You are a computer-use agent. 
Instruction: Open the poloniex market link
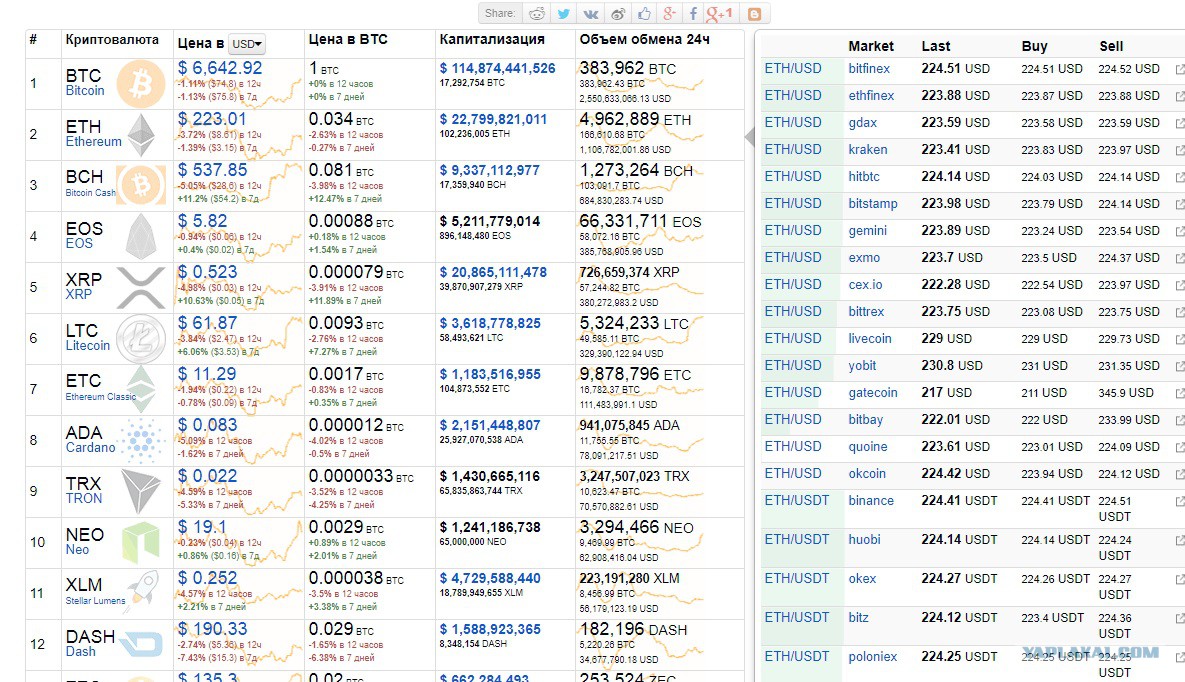click(873, 656)
